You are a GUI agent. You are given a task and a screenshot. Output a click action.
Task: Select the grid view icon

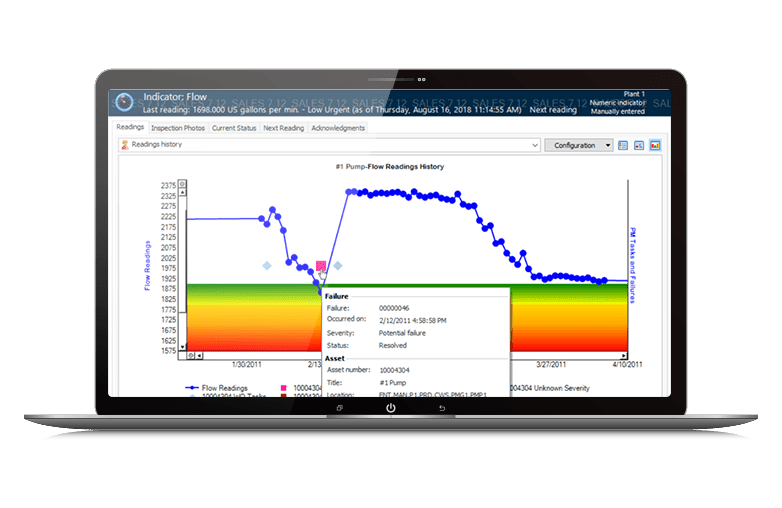(622, 145)
